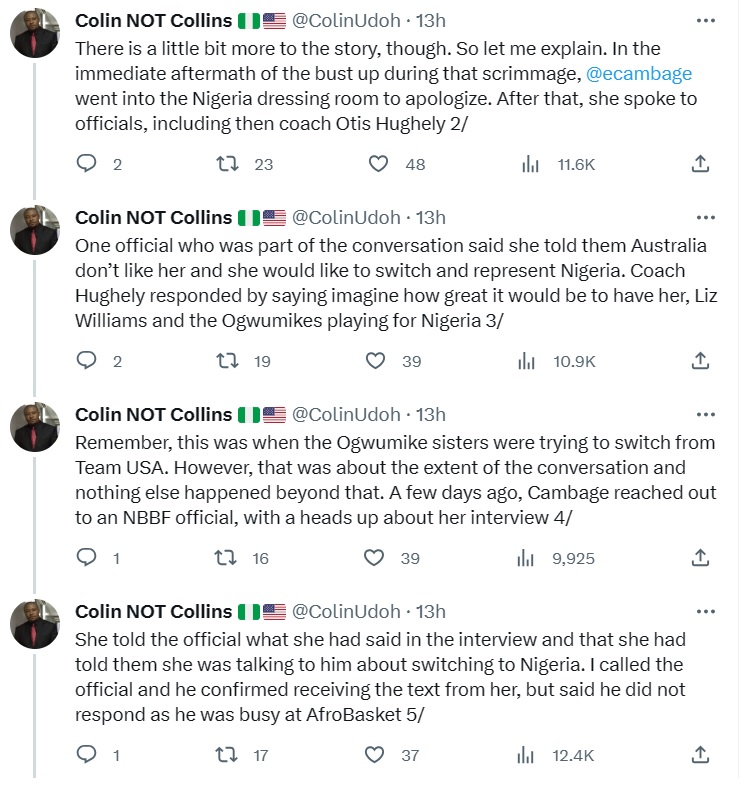This screenshot has height=807, width=746.
Task: Open more options for tweet ending 3/
Action: point(705,217)
